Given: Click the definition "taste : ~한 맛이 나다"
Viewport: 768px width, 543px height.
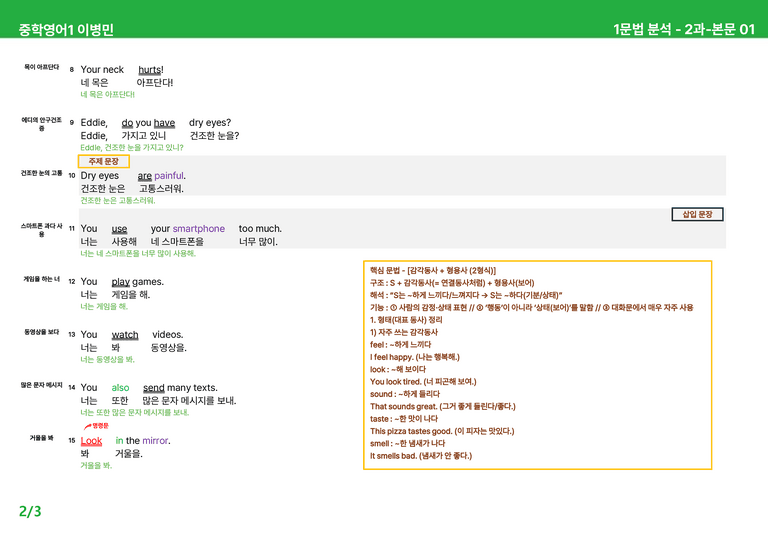Looking at the screenshot, I should [x=404, y=419].
